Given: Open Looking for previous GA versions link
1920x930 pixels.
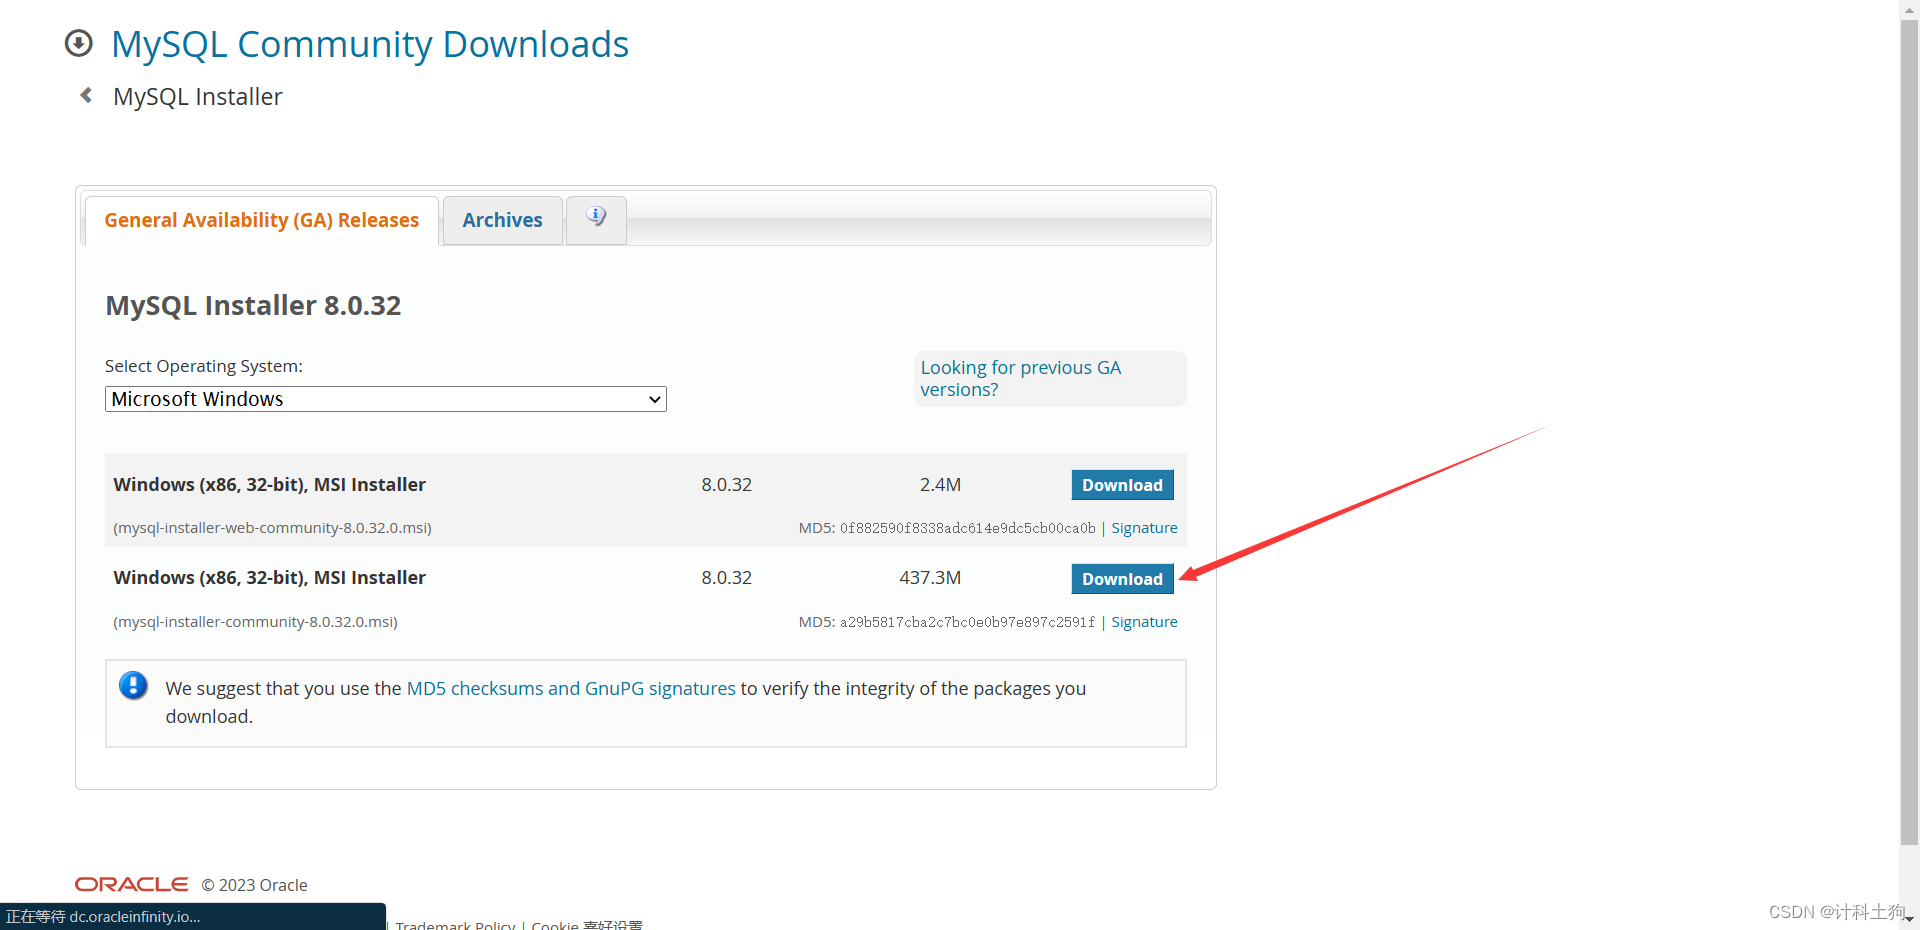Looking at the screenshot, I should click(1020, 379).
